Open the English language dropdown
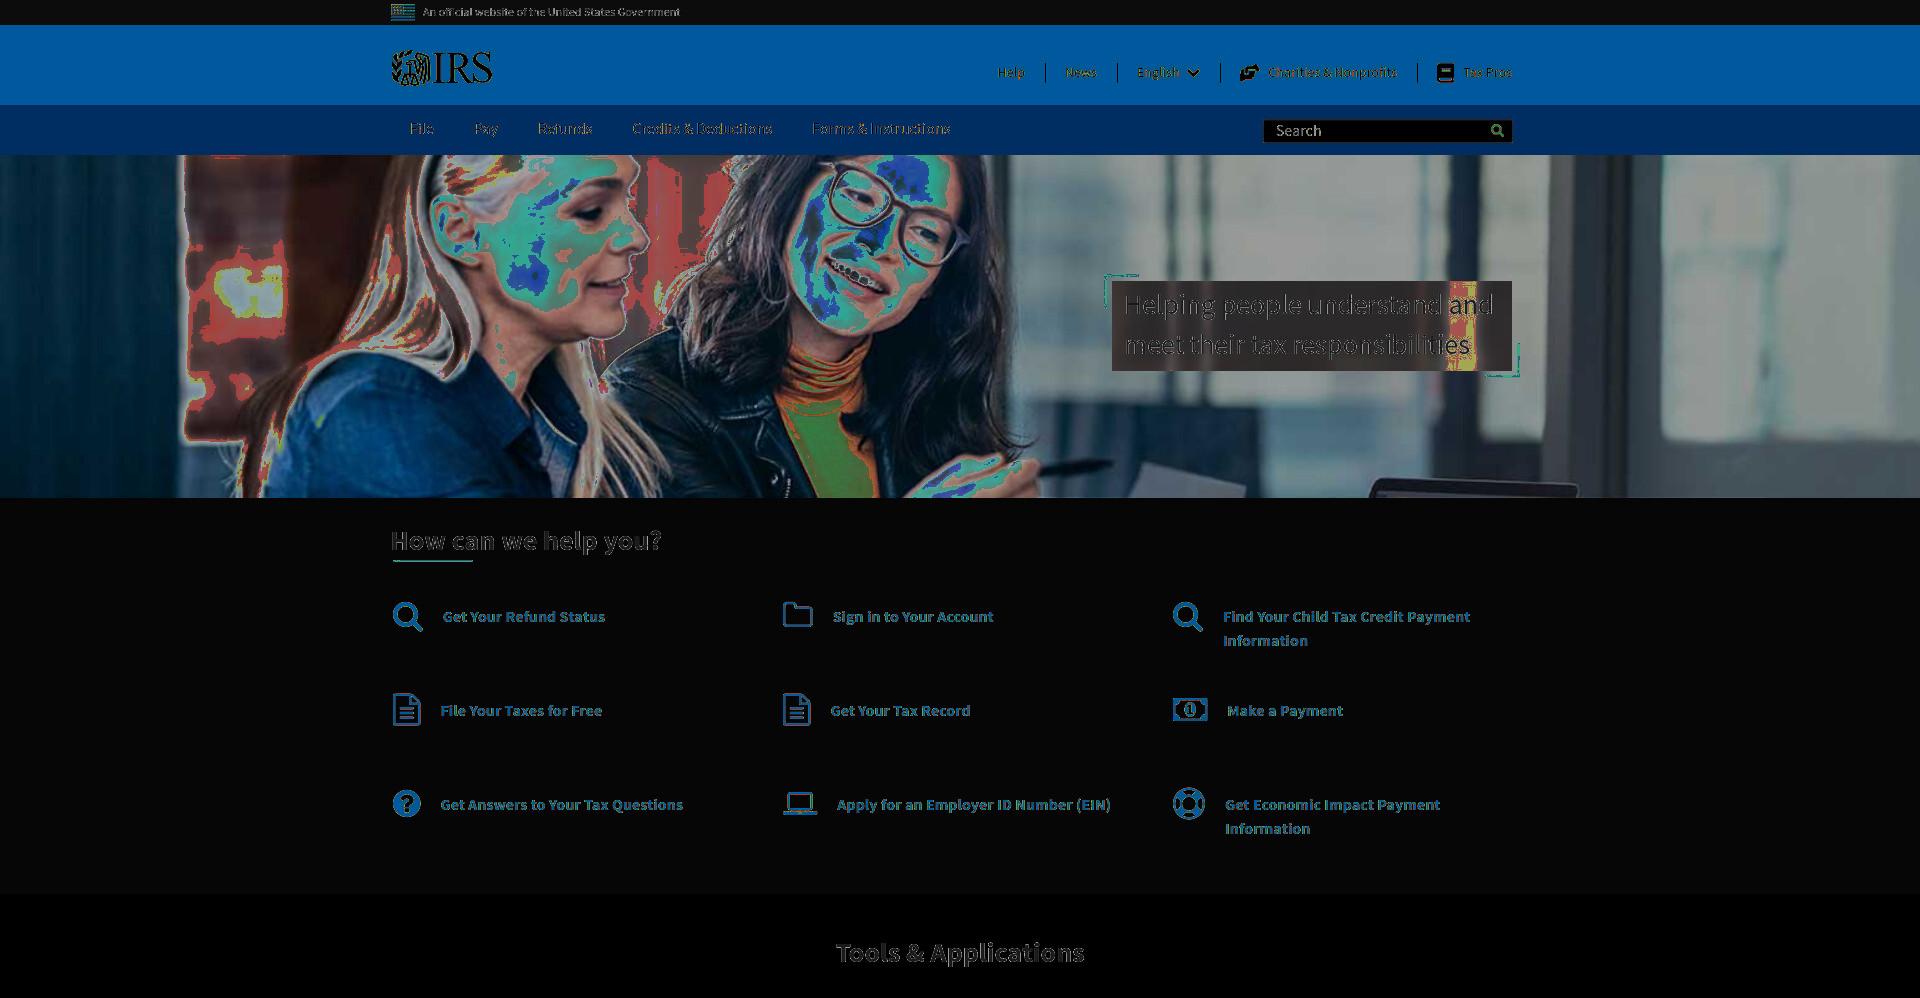This screenshot has height=998, width=1920. pos(1168,72)
